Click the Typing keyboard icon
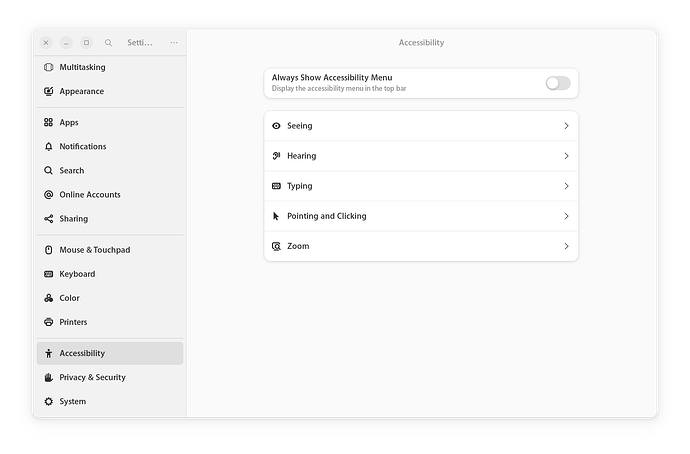Image resolution: width=690 pixels, height=454 pixels. click(277, 186)
